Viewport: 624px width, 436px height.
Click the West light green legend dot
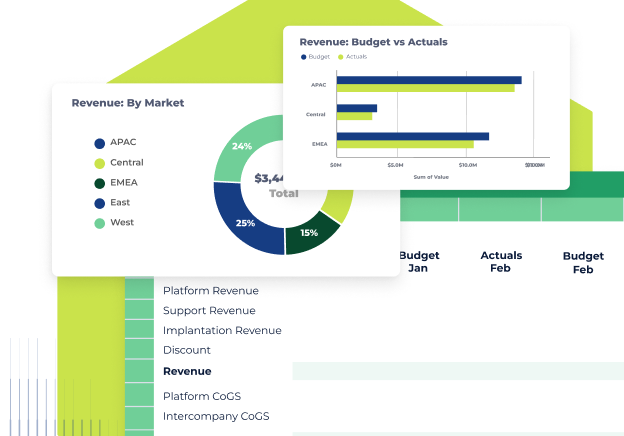pyautogui.click(x=100, y=223)
